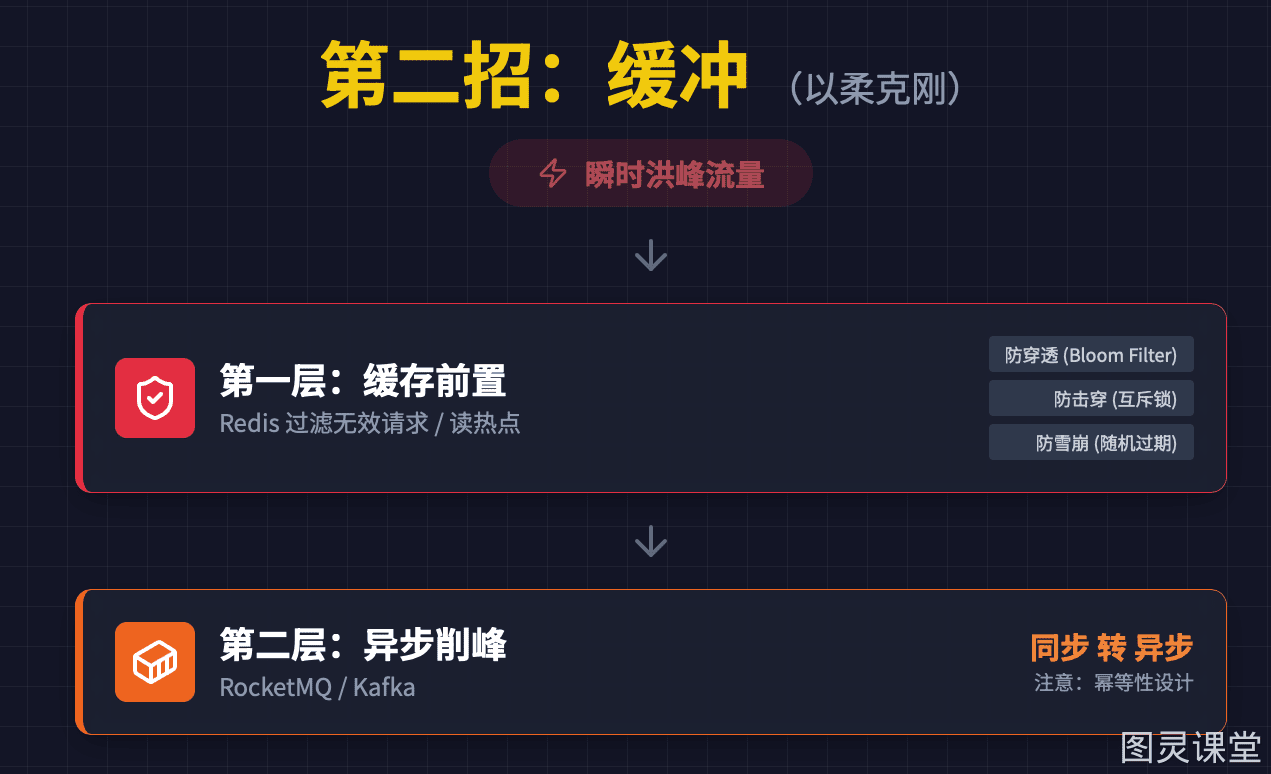The width and height of the screenshot is (1271, 774).
Task: Select the 防击穿 (互斥锁) tag
Action: pos(1091,399)
